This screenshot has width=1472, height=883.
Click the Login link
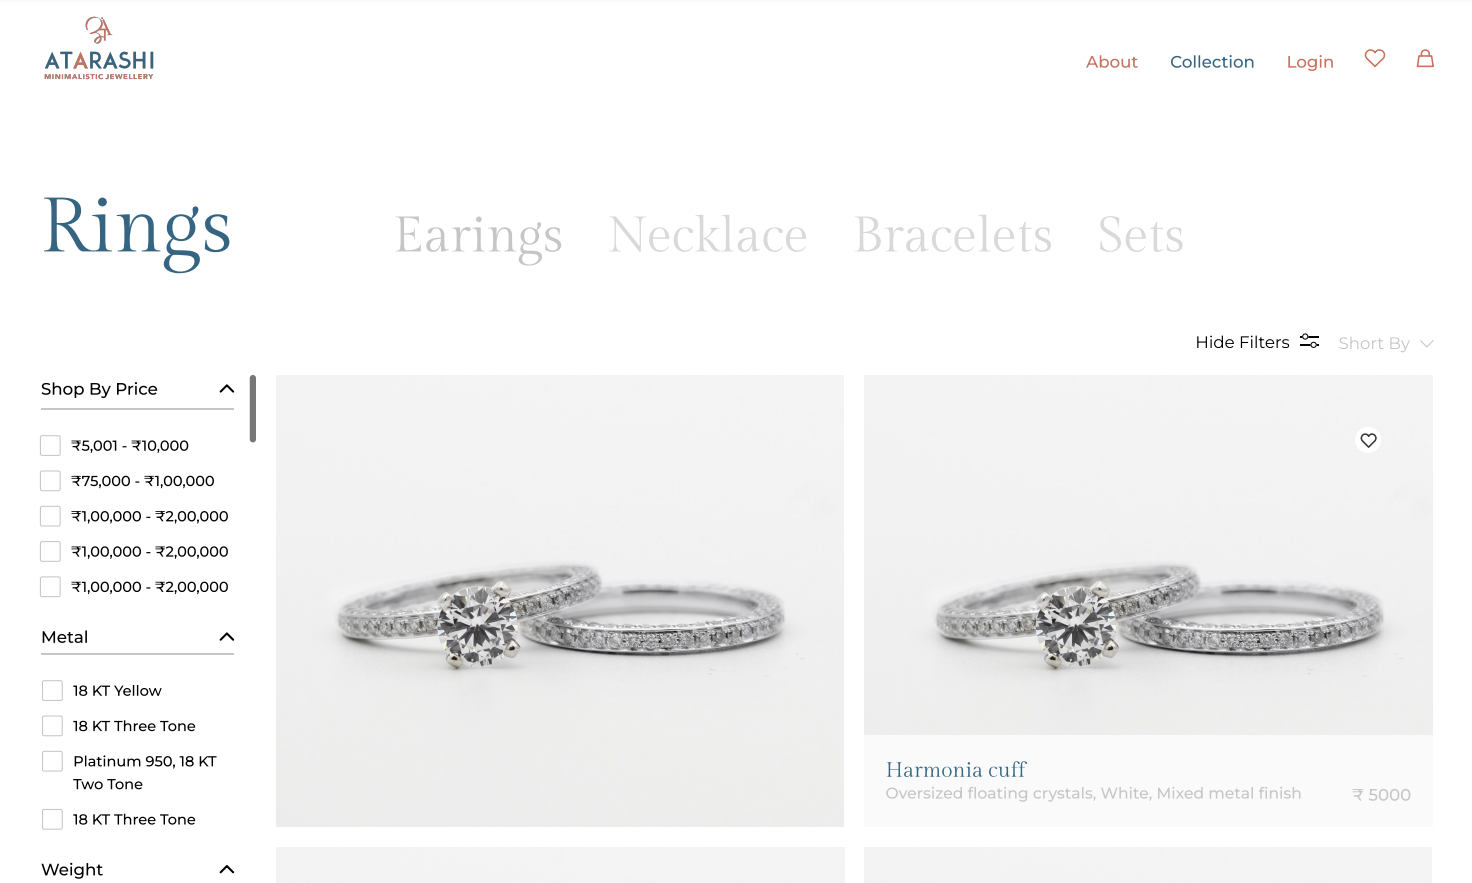coord(1310,62)
